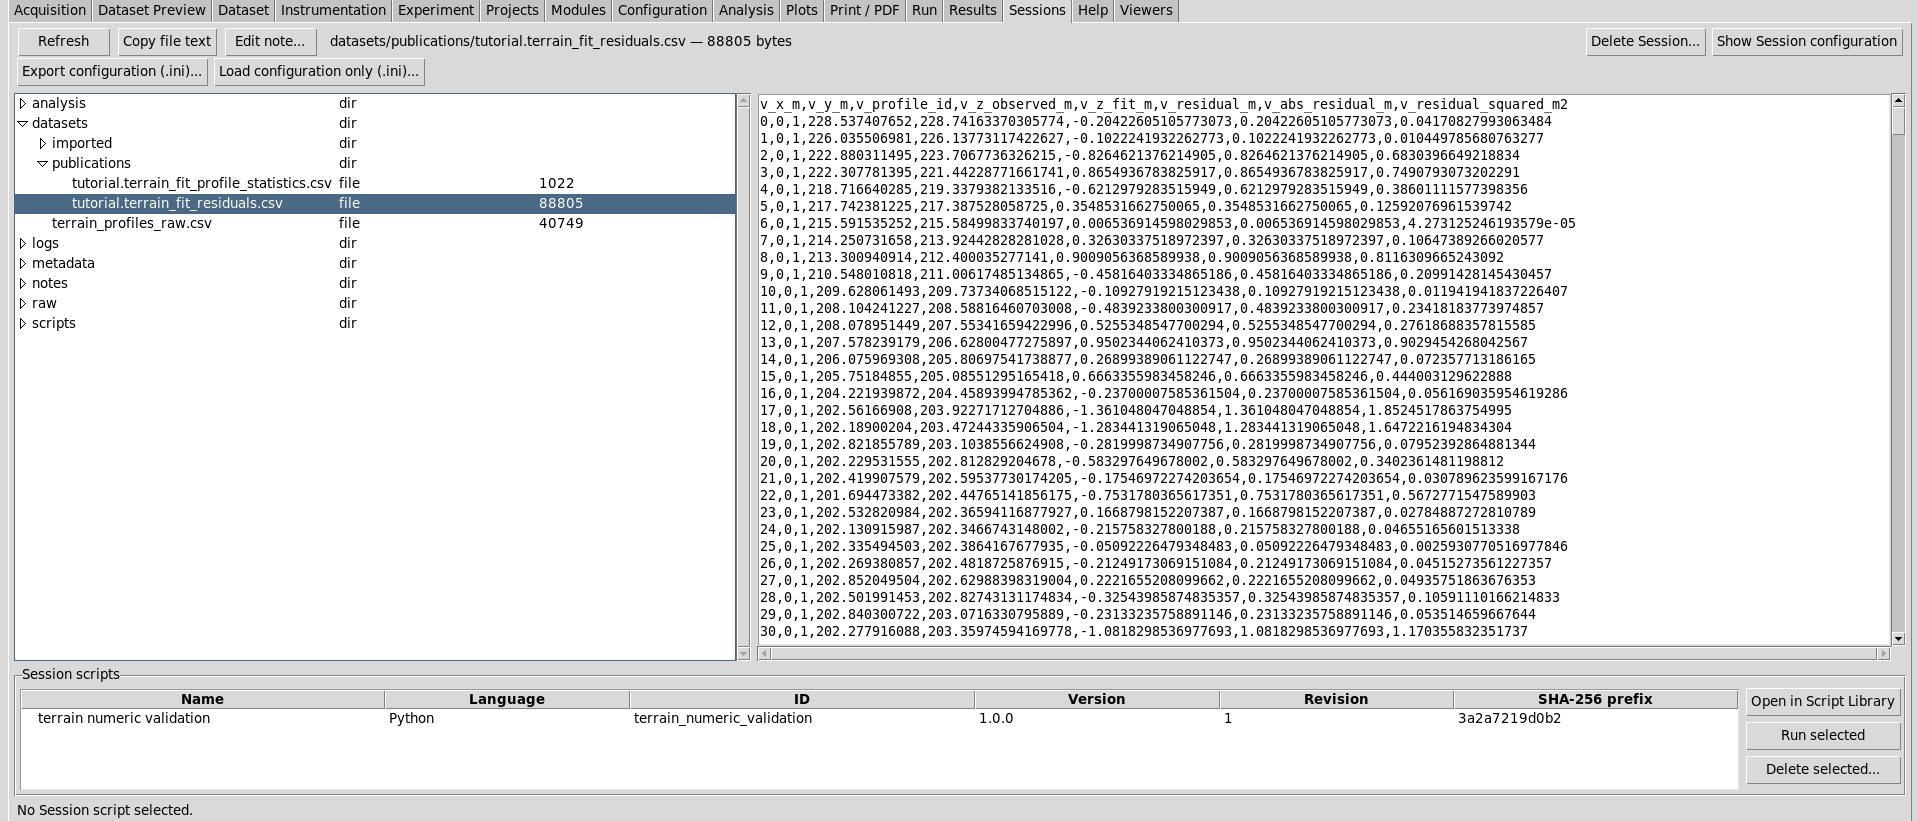Export configuration to .ini file
This screenshot has height=821, width=1918.
pyautogui.click(x=113, y=71)
